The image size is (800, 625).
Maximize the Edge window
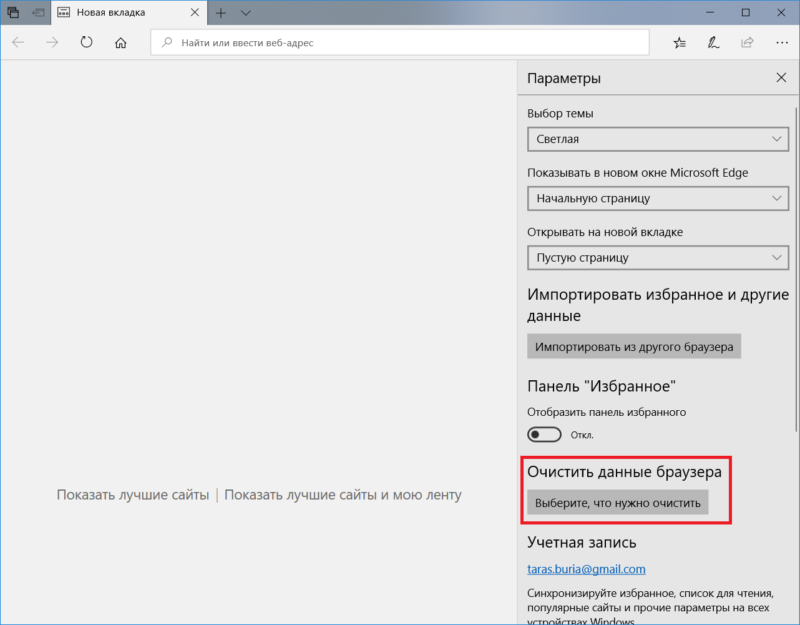click(745, 12)
